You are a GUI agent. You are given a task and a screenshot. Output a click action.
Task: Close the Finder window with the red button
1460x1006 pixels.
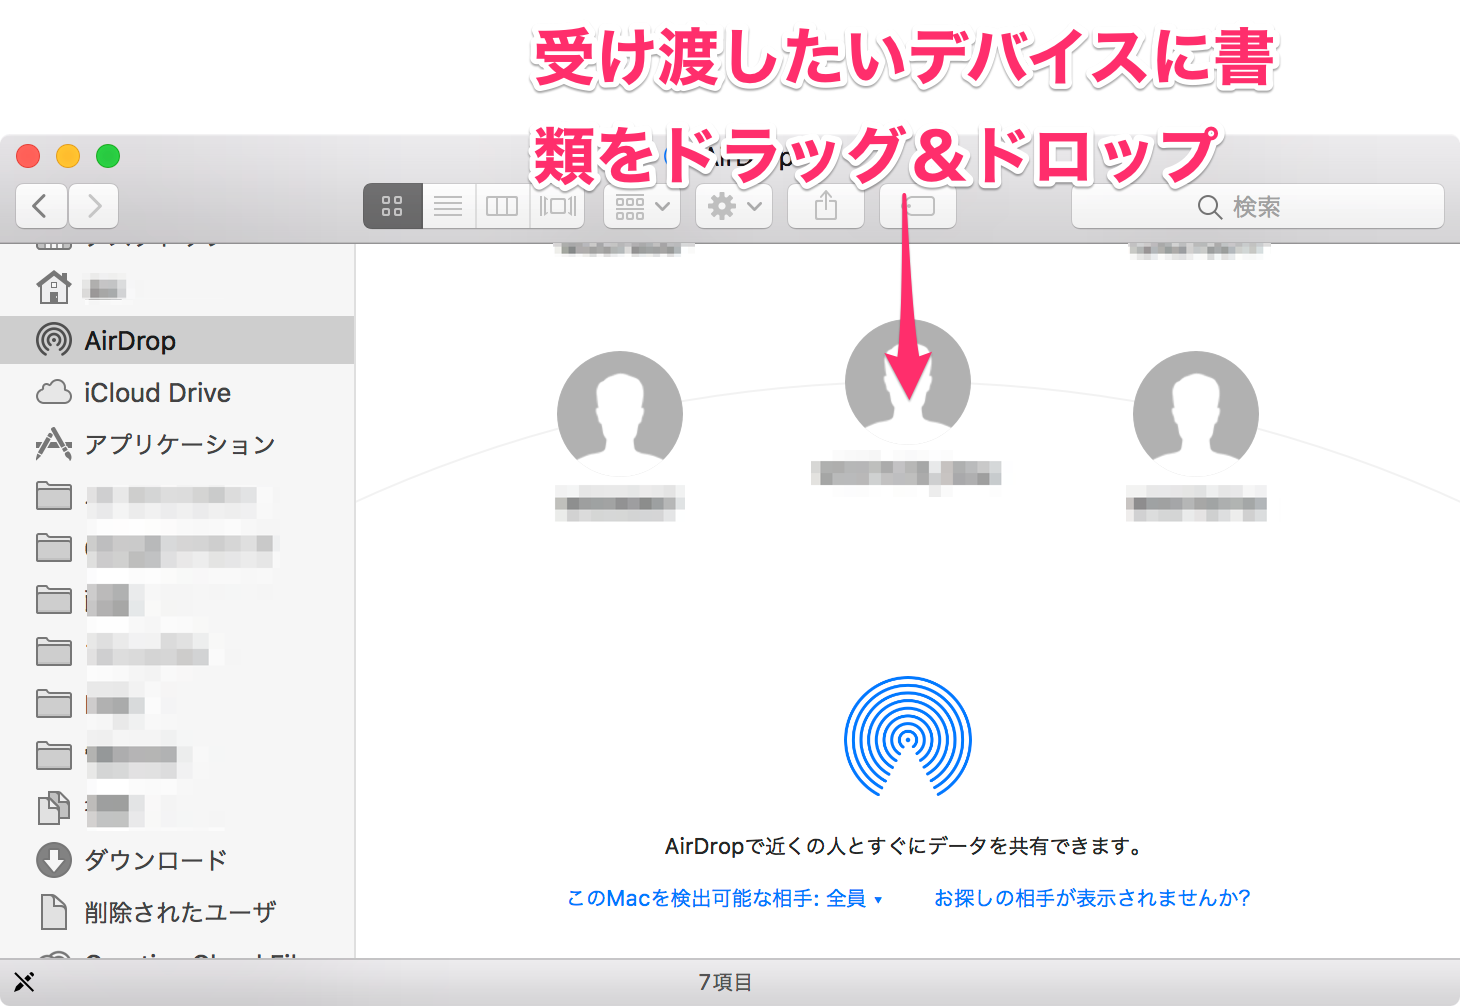pos(28,156)
